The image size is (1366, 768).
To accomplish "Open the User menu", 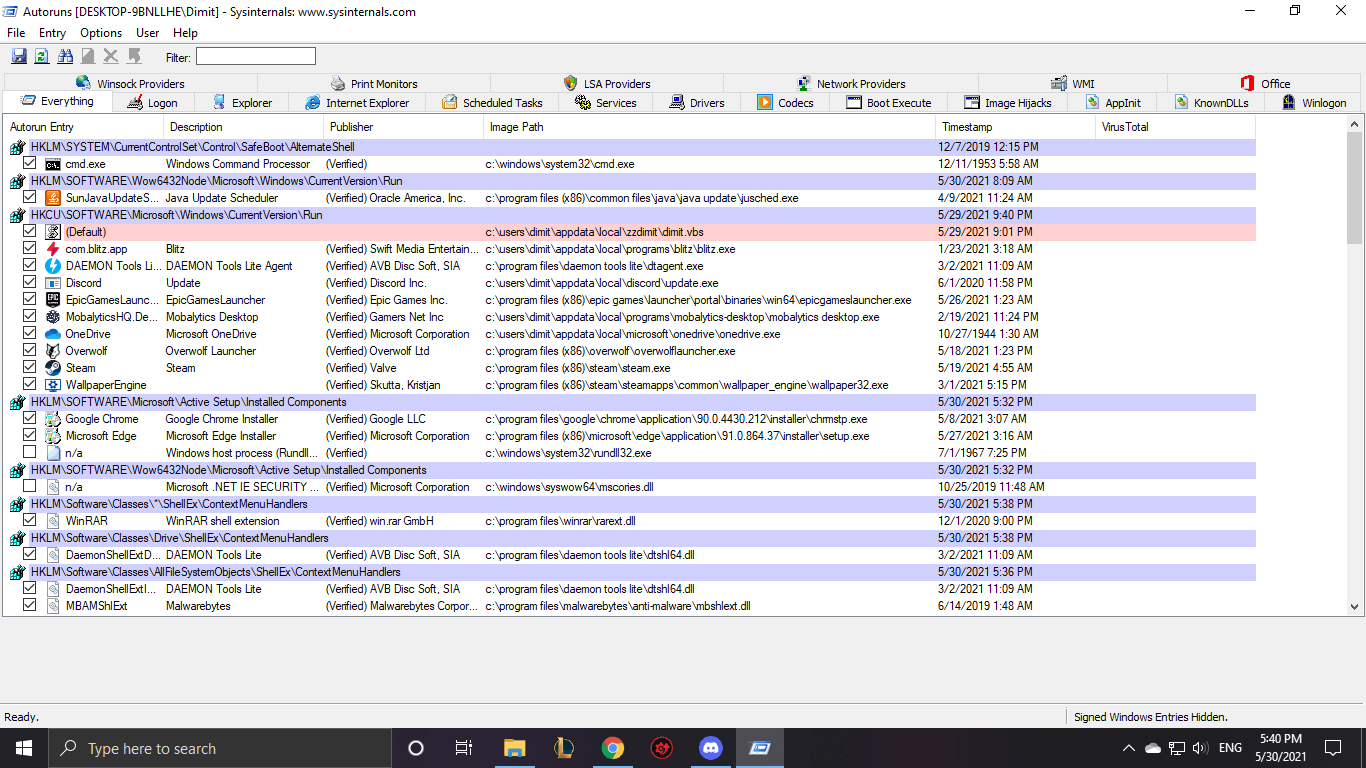I will tap(148, 33).
